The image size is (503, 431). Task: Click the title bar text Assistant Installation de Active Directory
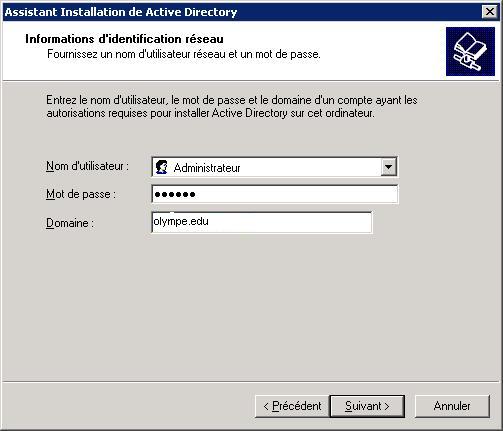pyautogui.click(x=121, y=12)
